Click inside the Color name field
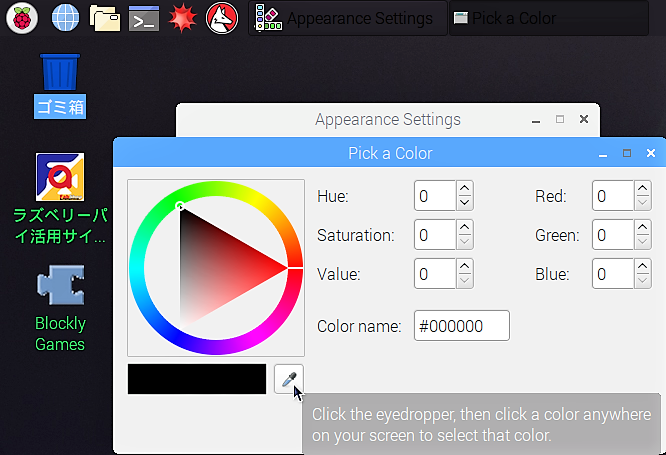The width and height of the screenshot is (666, 455). click(462, 326)
